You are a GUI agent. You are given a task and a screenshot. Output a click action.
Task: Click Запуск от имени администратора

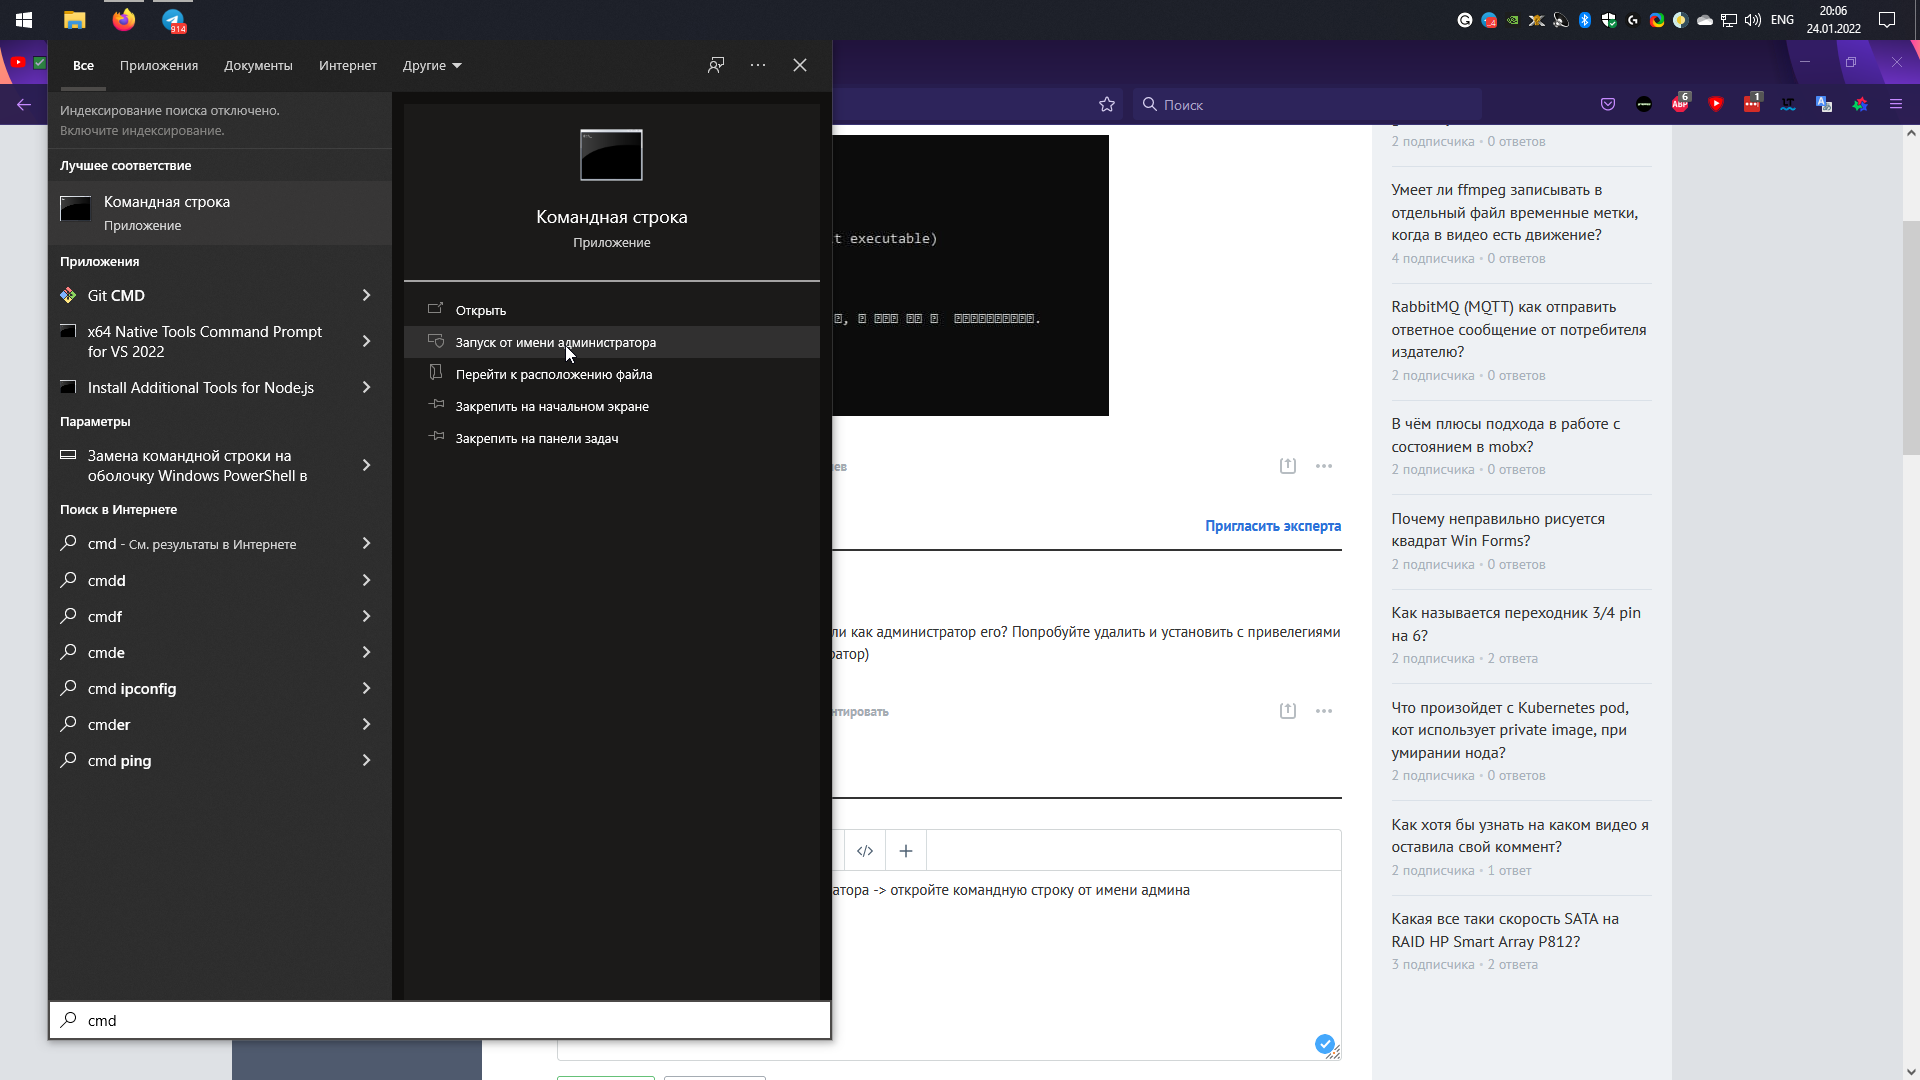(611, 342)
